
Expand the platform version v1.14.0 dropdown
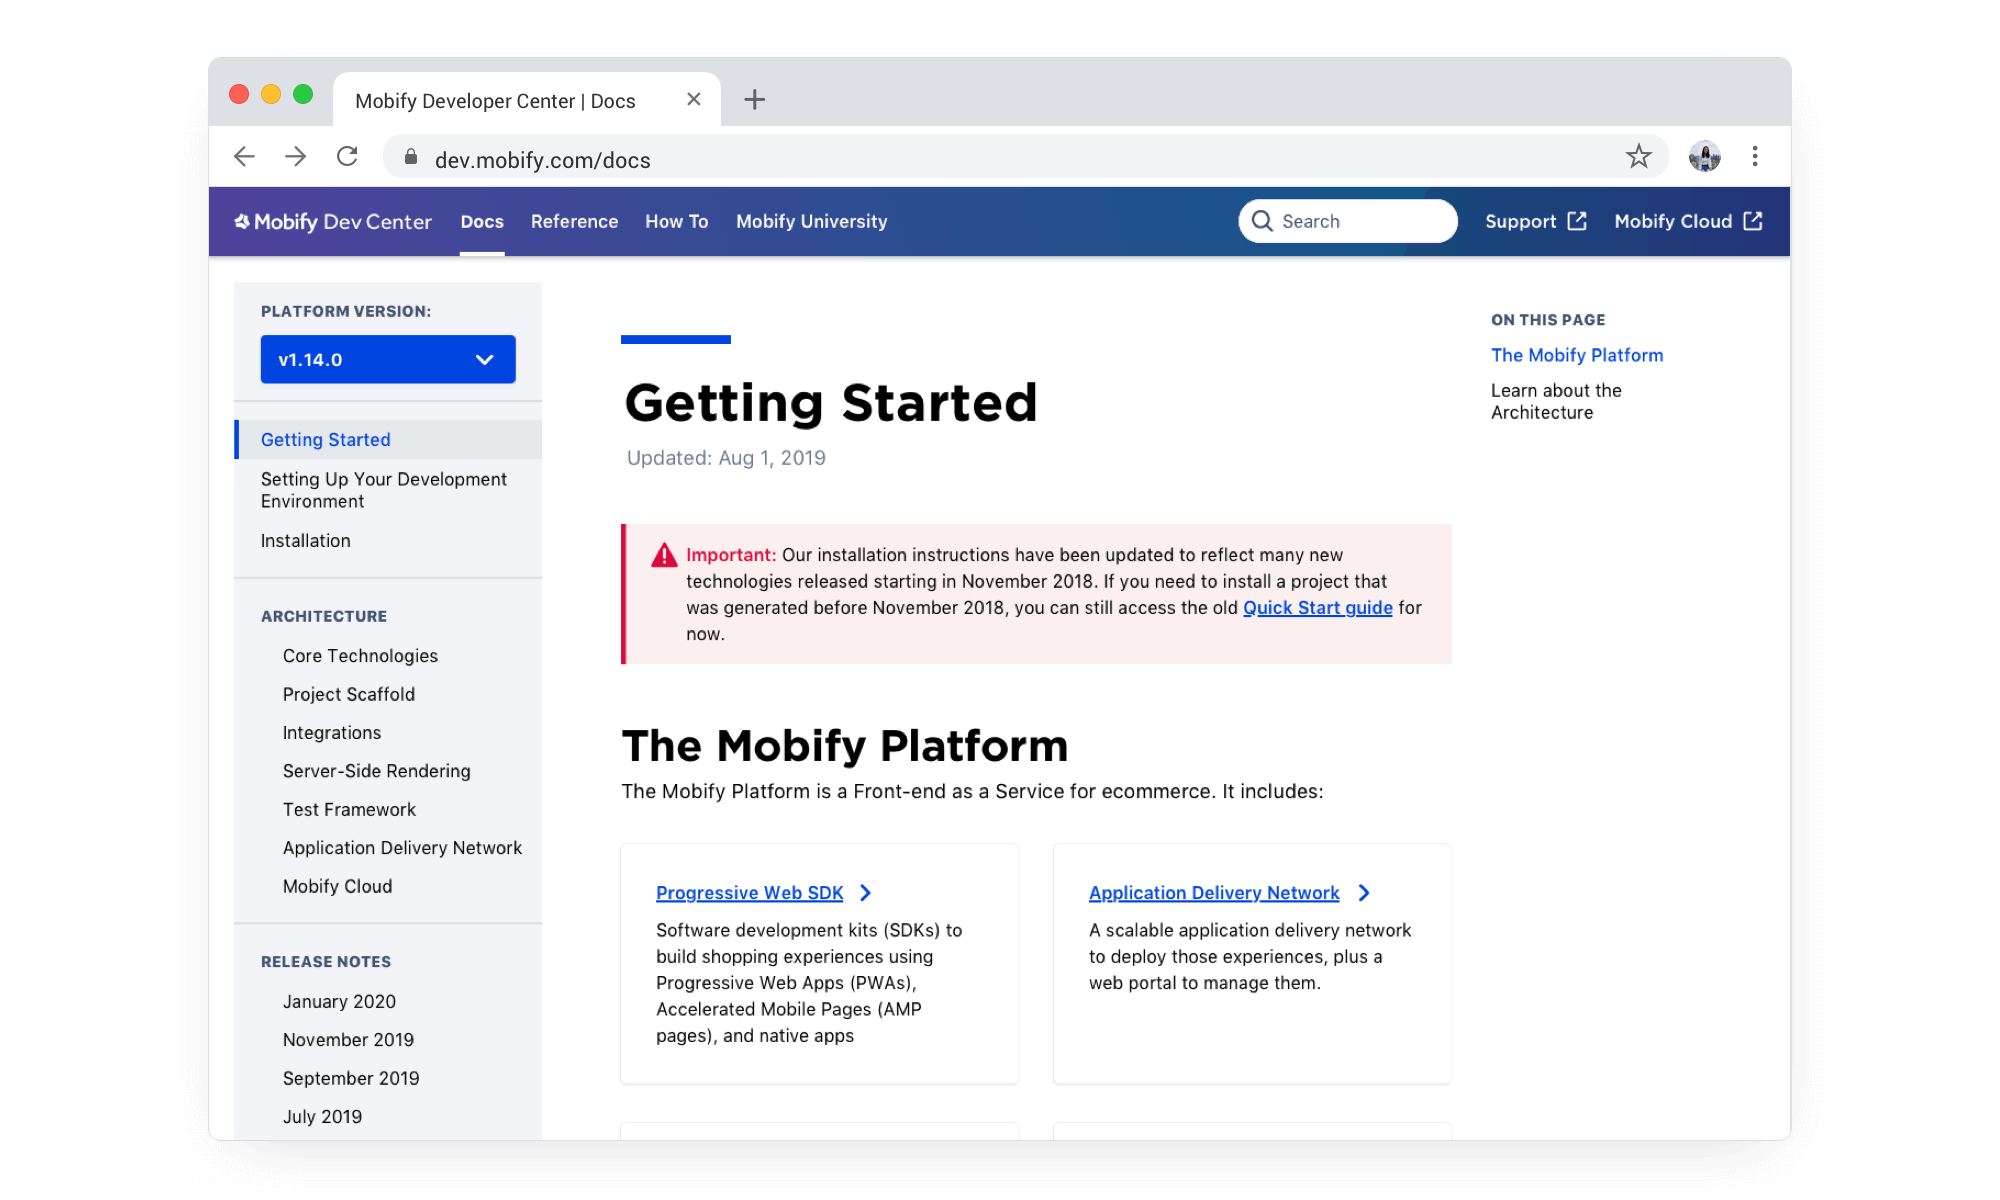[387, 359]
